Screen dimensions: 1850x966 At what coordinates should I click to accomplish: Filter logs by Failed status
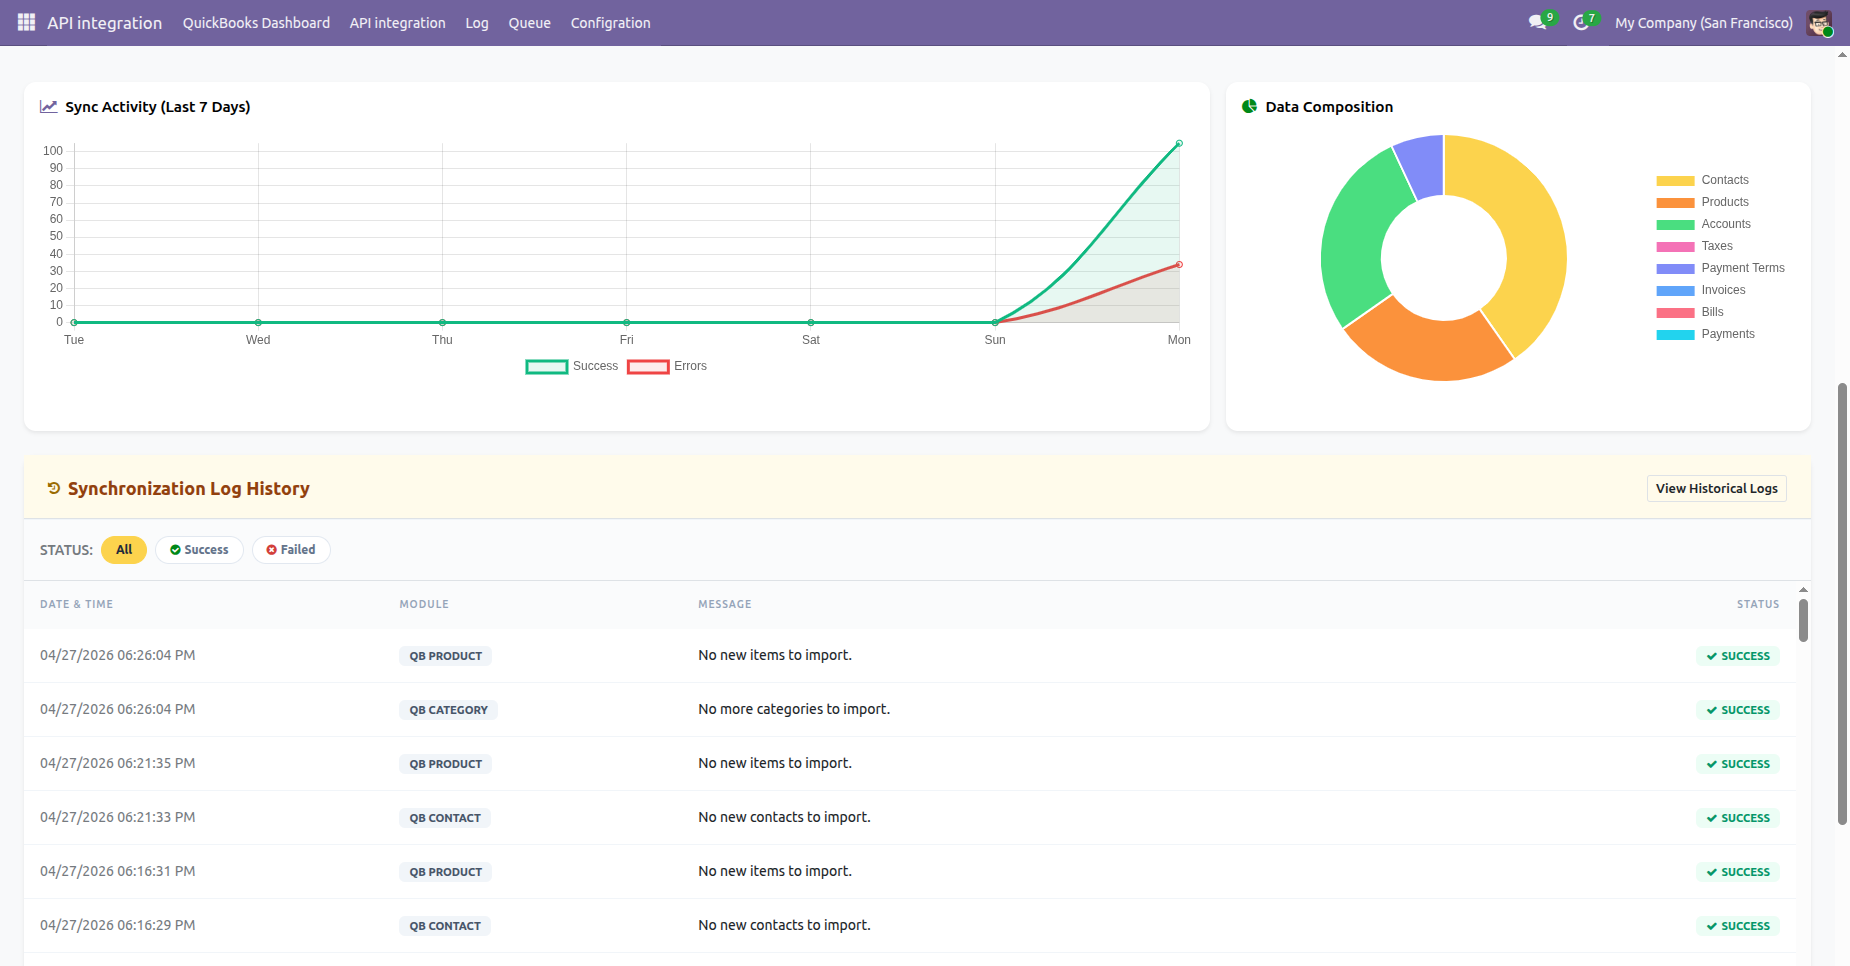tap(291, 550)
